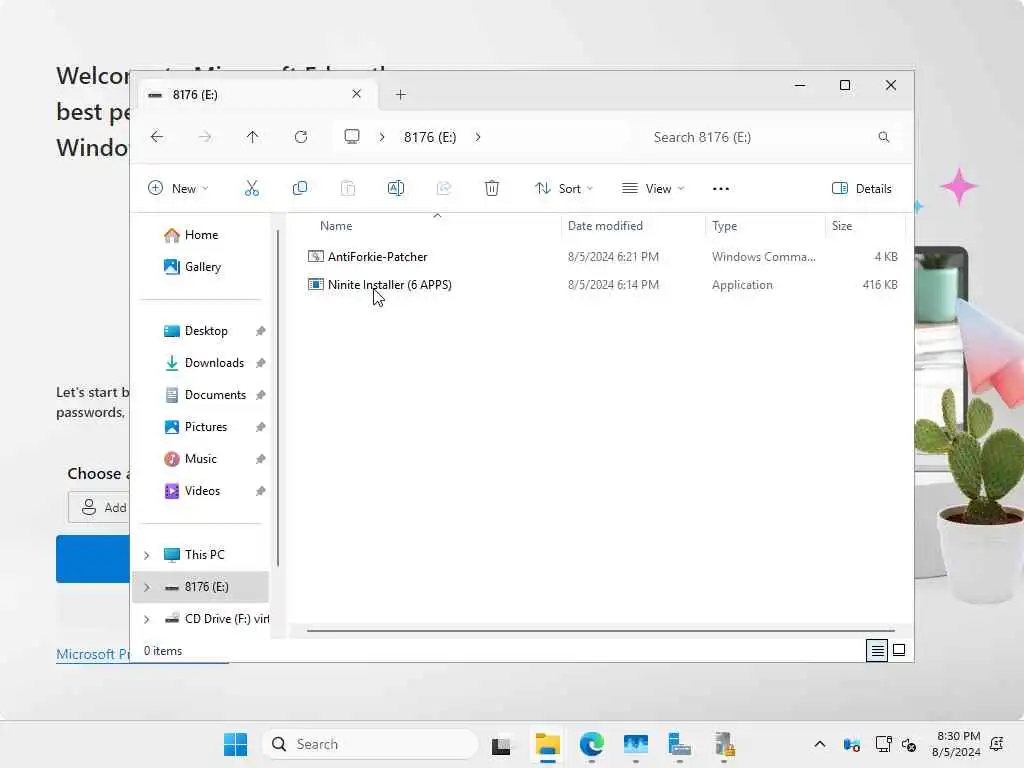Sort by the Type column header
The image size is (1024, 768).
724,226
